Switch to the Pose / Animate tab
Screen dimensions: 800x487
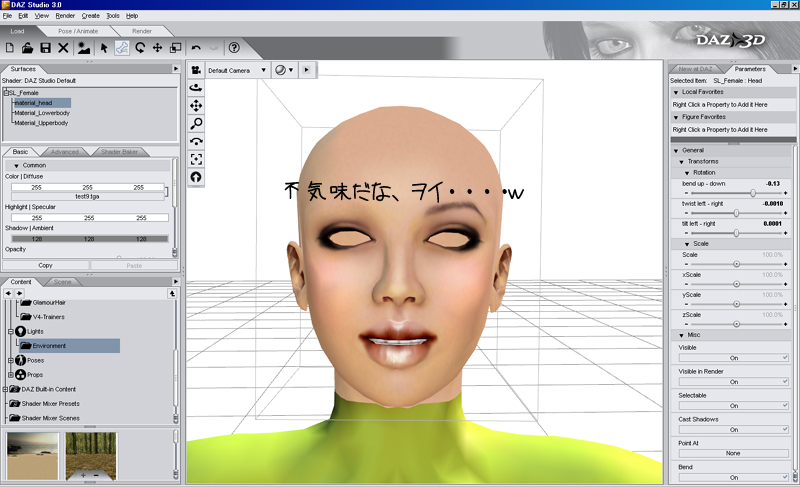click(78, 31)
